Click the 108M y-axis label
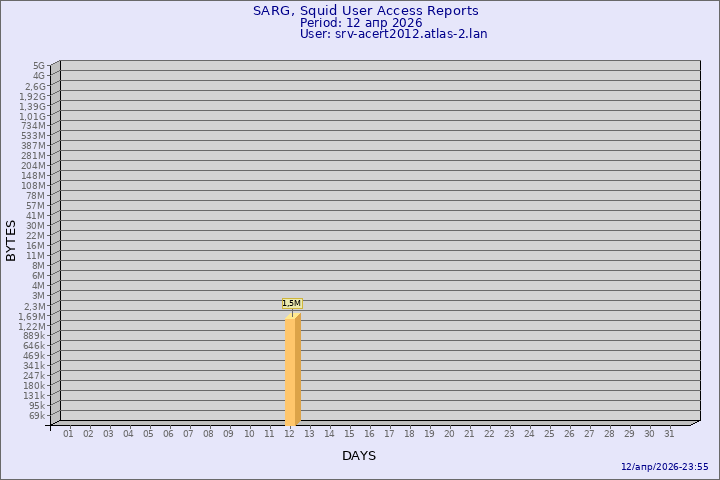This screenshot has width=720, height=480. point(33,186)
